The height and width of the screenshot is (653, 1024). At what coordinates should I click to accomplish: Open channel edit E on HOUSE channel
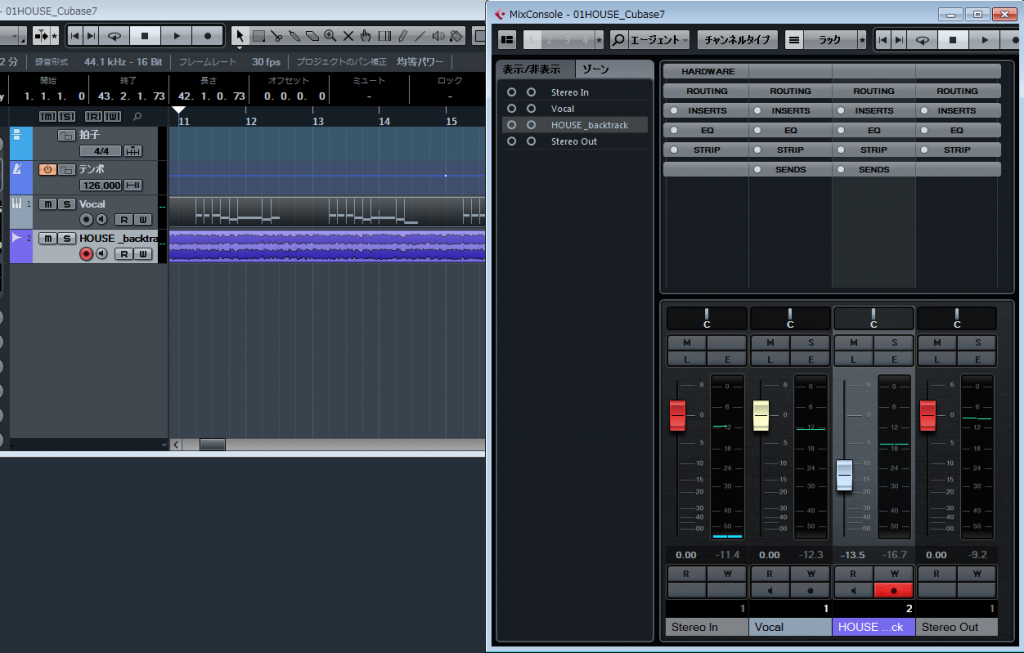point(894,359)
